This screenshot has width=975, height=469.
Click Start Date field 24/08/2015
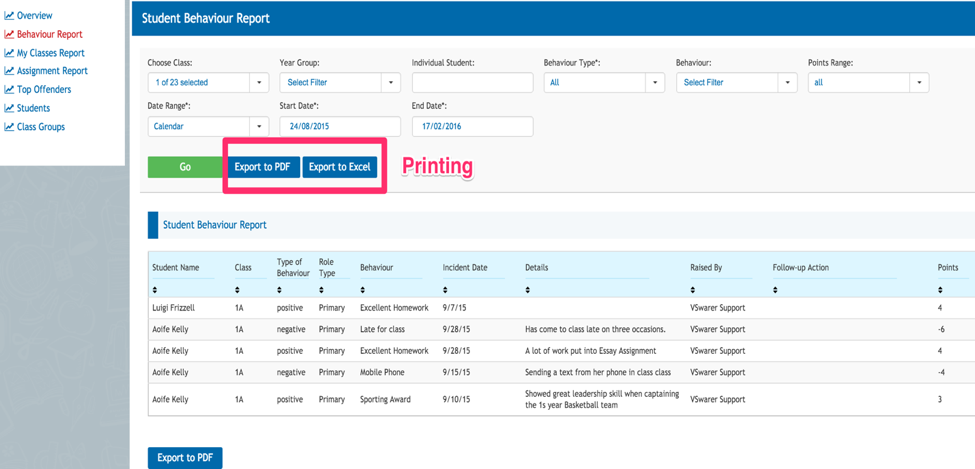point(340,126)
